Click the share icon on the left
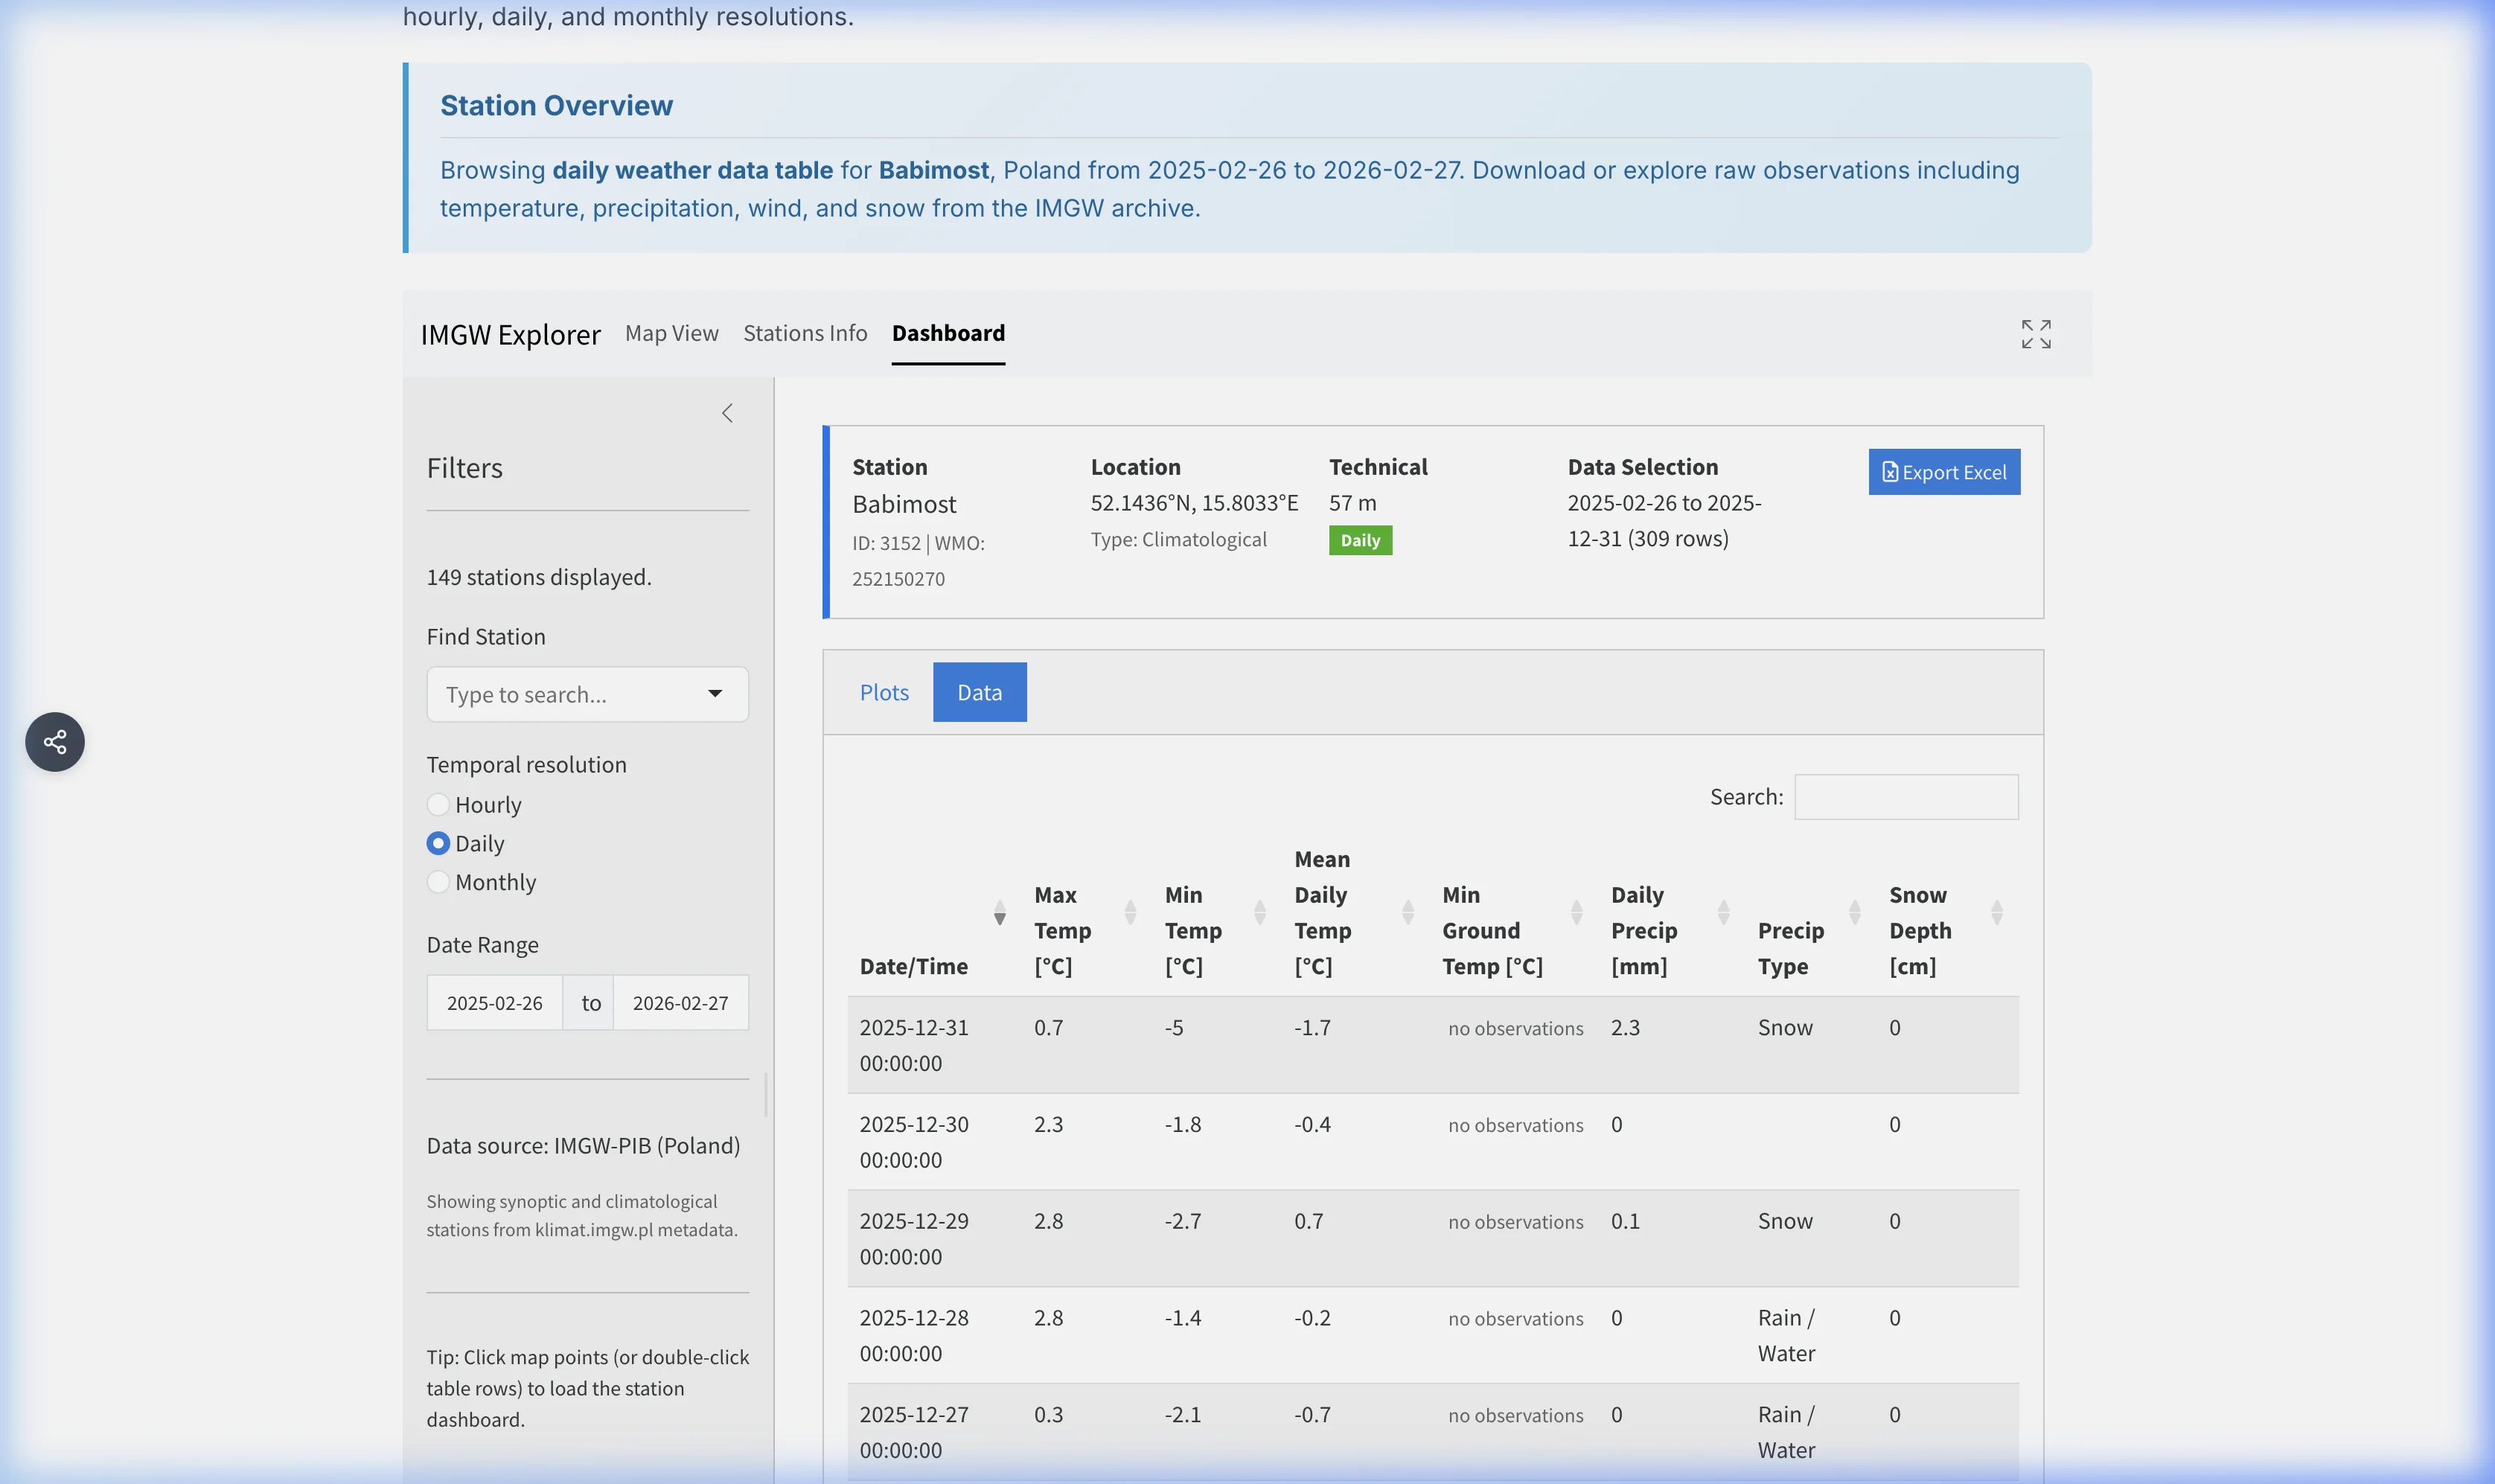The image size is (2495, 1484). pos(54,741)
